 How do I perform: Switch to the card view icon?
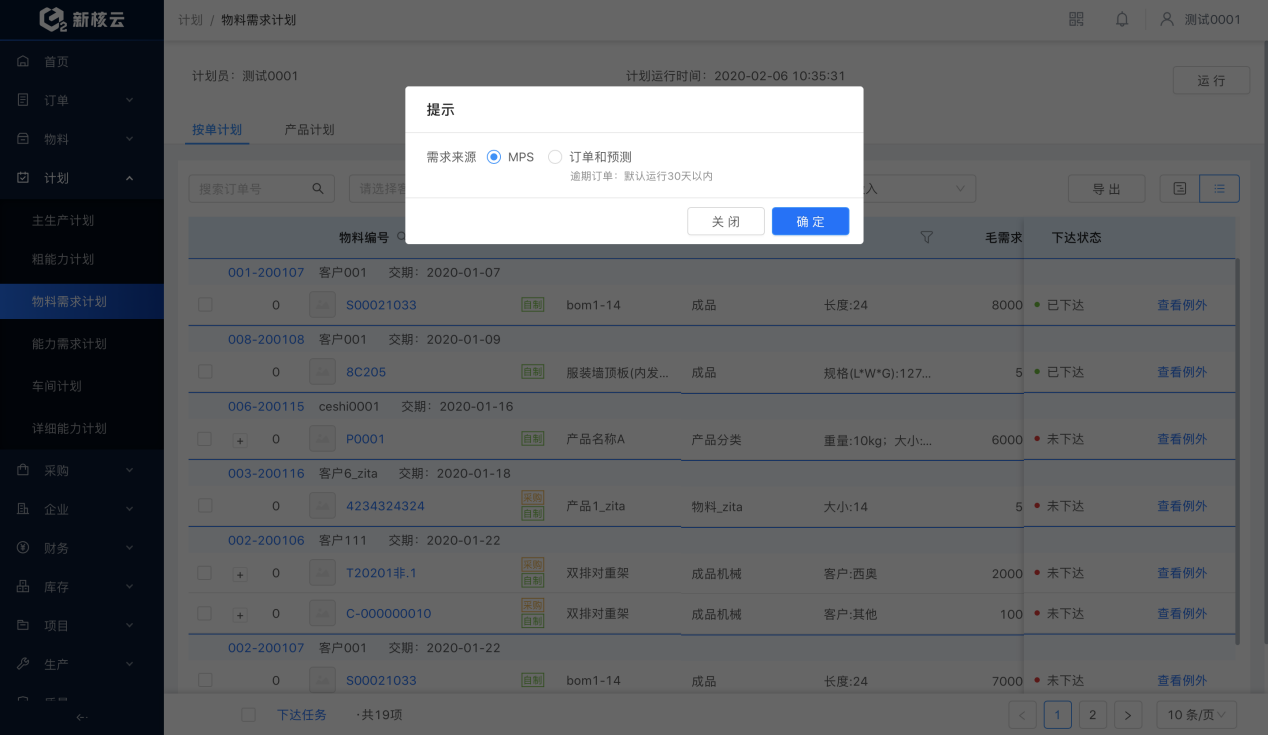pyautogui.click(x=1180, y=188)
